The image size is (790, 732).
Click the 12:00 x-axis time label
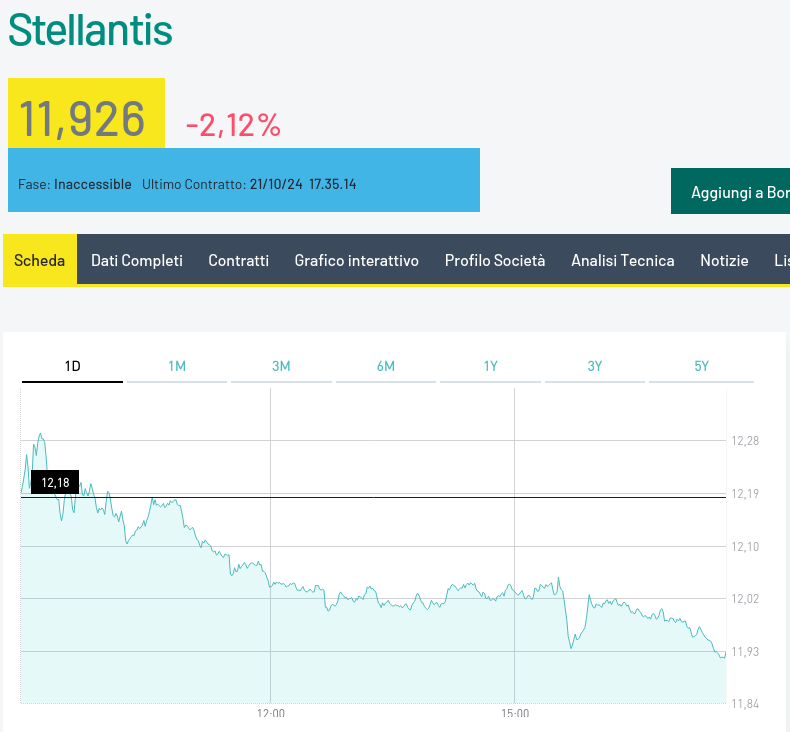[271, 713]
